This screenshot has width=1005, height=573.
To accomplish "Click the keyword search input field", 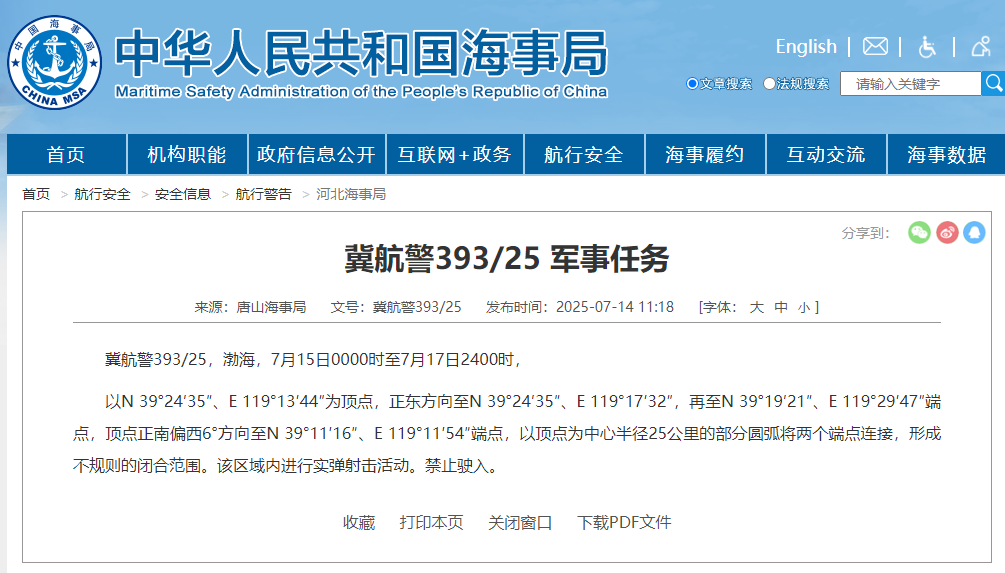I will click(x=910, y=83).
